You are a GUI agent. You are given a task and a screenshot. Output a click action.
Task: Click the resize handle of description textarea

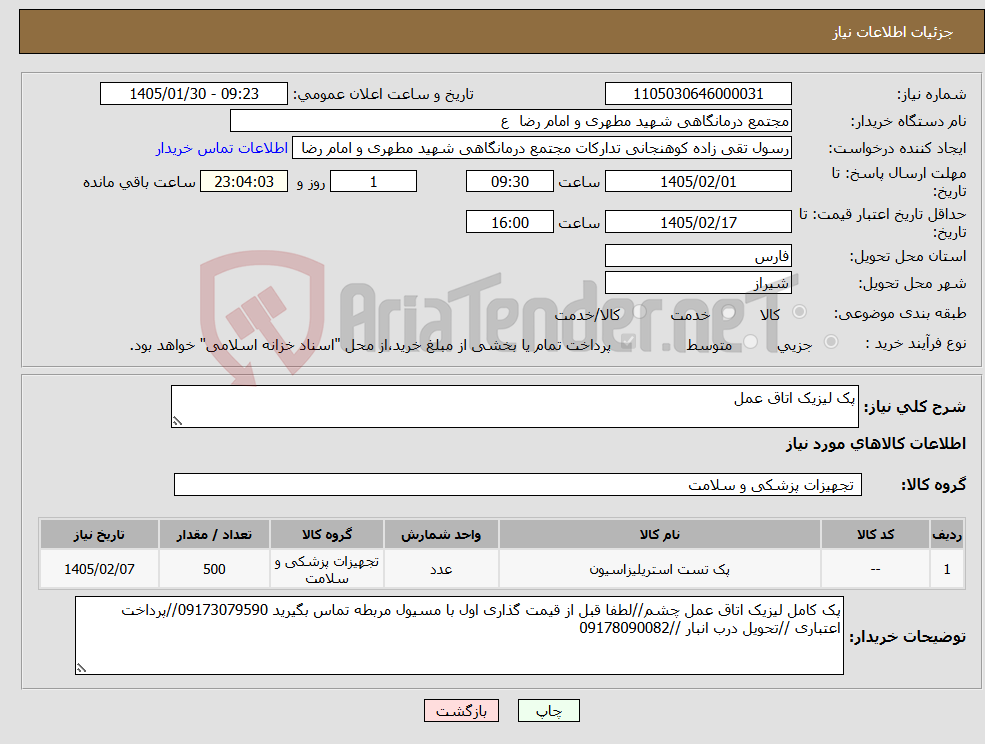click(177, 422)
